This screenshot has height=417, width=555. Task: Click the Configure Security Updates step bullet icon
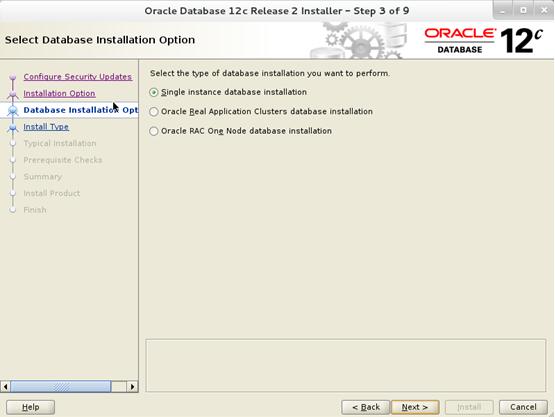pyautogui.click(x=13, y=77)
